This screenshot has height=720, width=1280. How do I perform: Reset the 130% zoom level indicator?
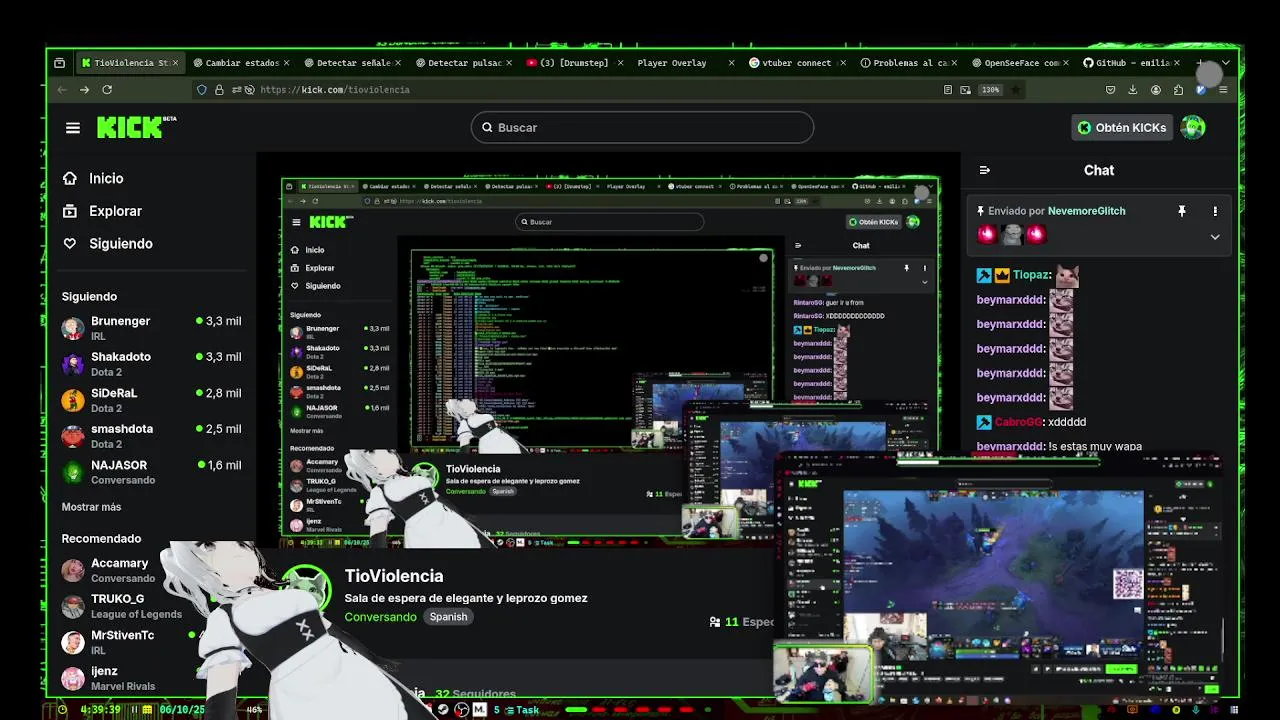(990, 90)
